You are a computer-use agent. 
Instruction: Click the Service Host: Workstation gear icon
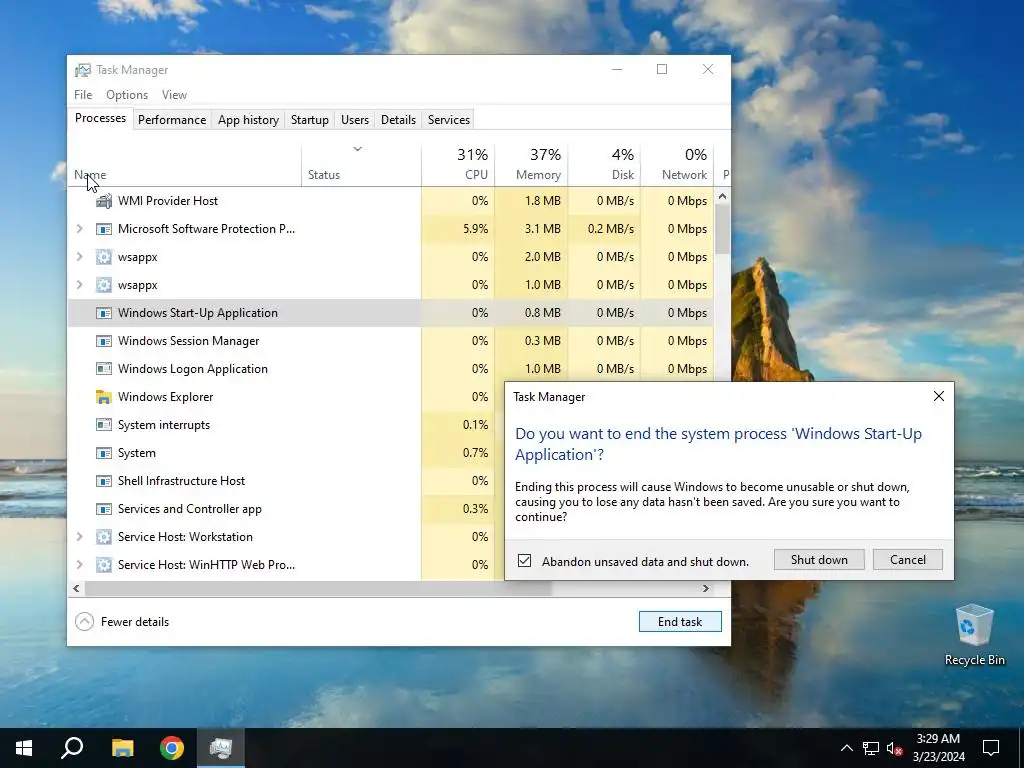(x=104, y=537)
